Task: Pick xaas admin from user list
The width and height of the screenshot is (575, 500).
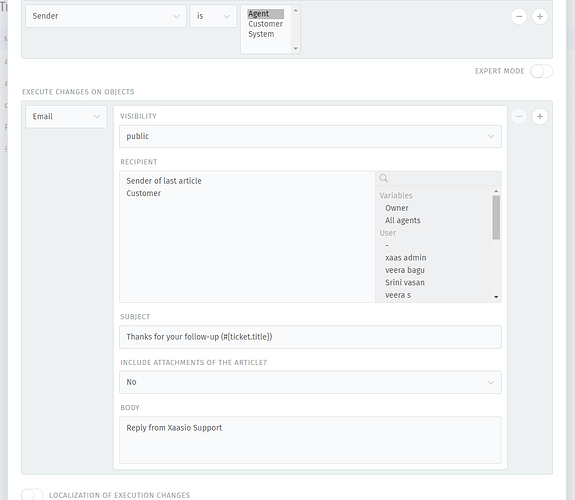Action: click(406, 258)
